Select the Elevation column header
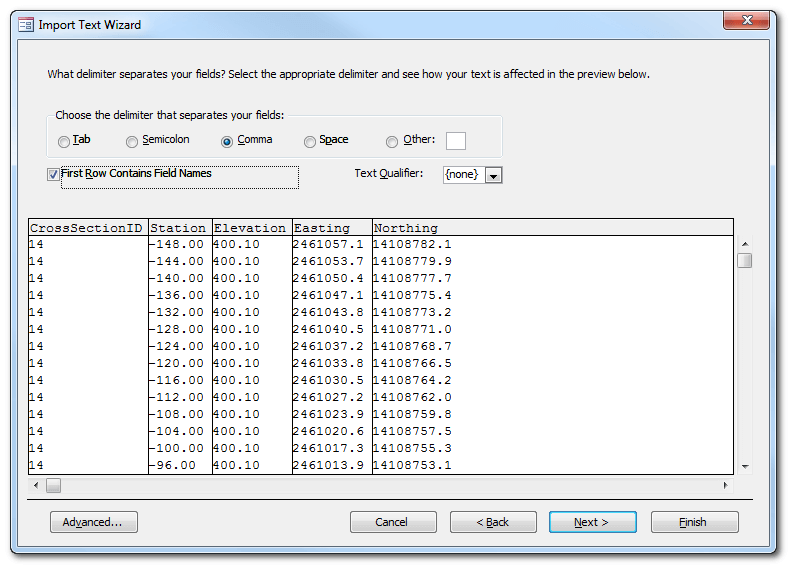The height and width of the screenshot is (565, 788). click(x=251, y=228)
